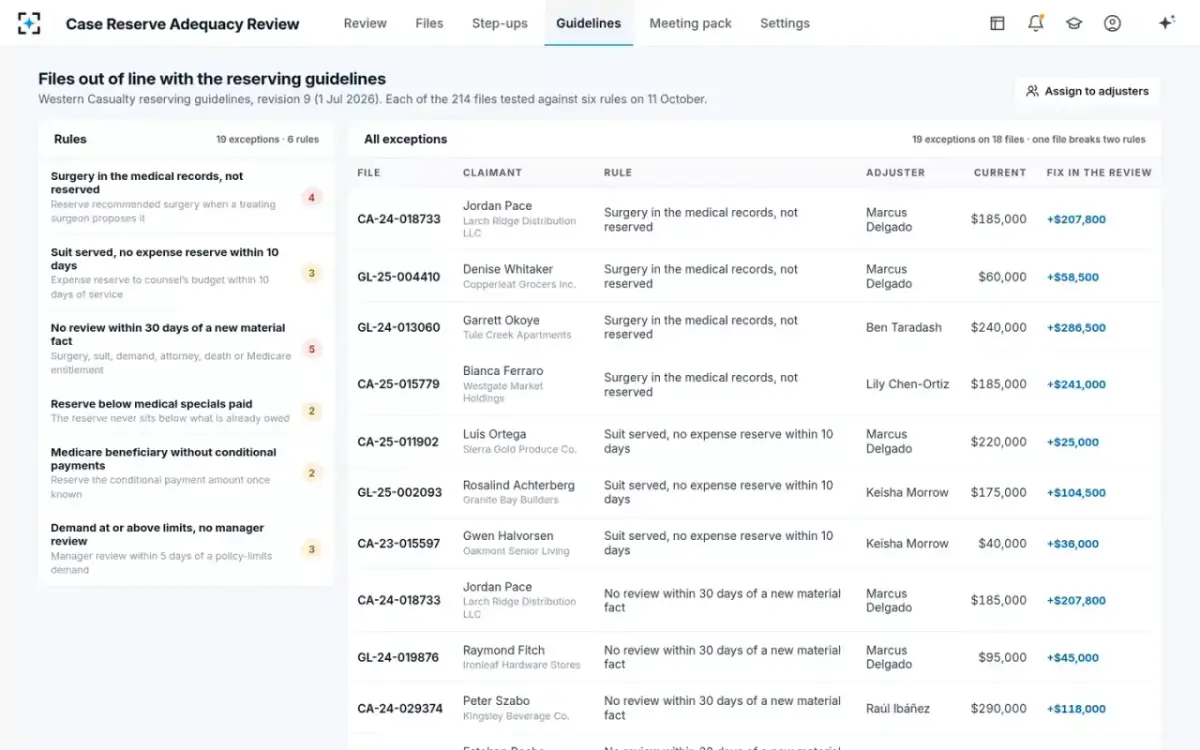Image resolution: width=1200 pixels, height=750 pixels.
Task: Click claimant Gwen Halvorsen
Action: click(508, 536)
